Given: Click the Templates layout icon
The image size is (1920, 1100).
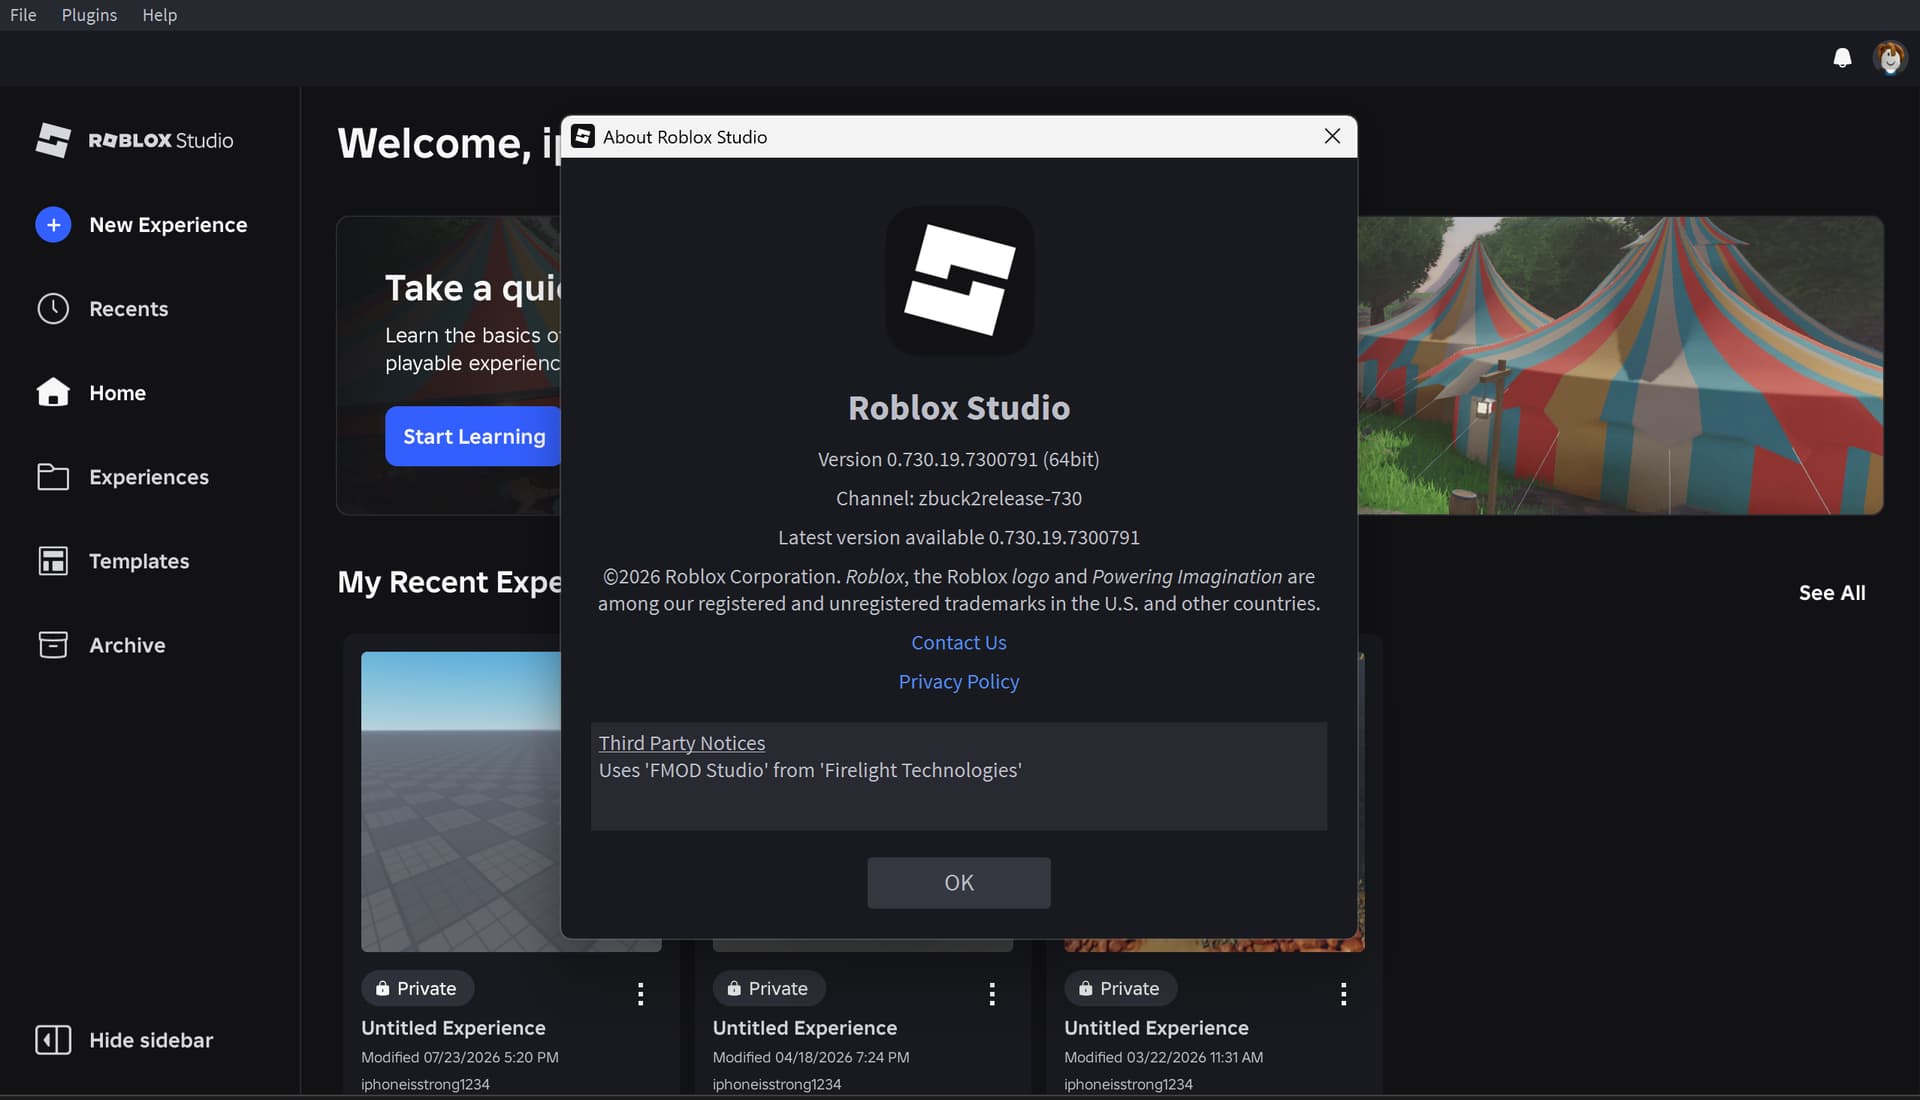Looking at the screenshot, I should pyautogui.click(x=53, y=561).
